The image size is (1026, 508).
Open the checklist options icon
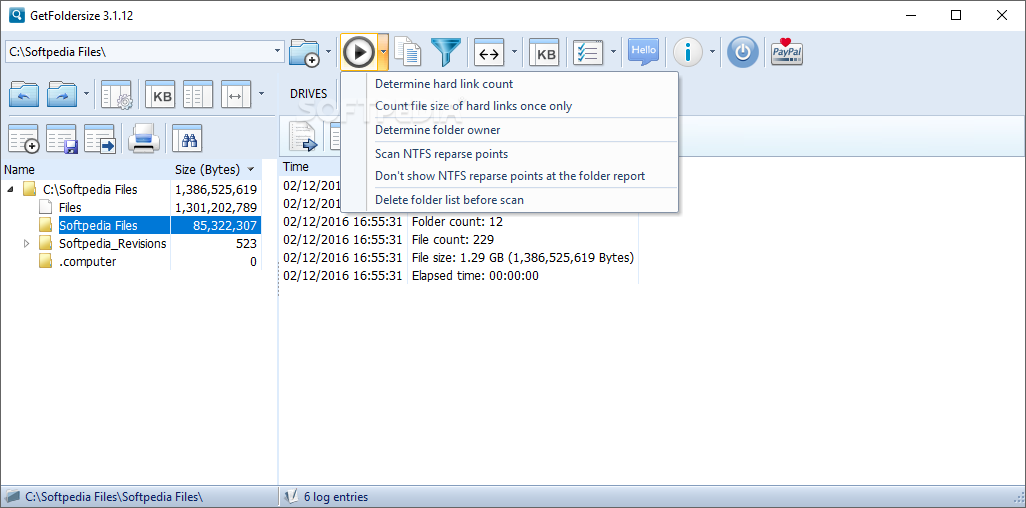[588, 53]
